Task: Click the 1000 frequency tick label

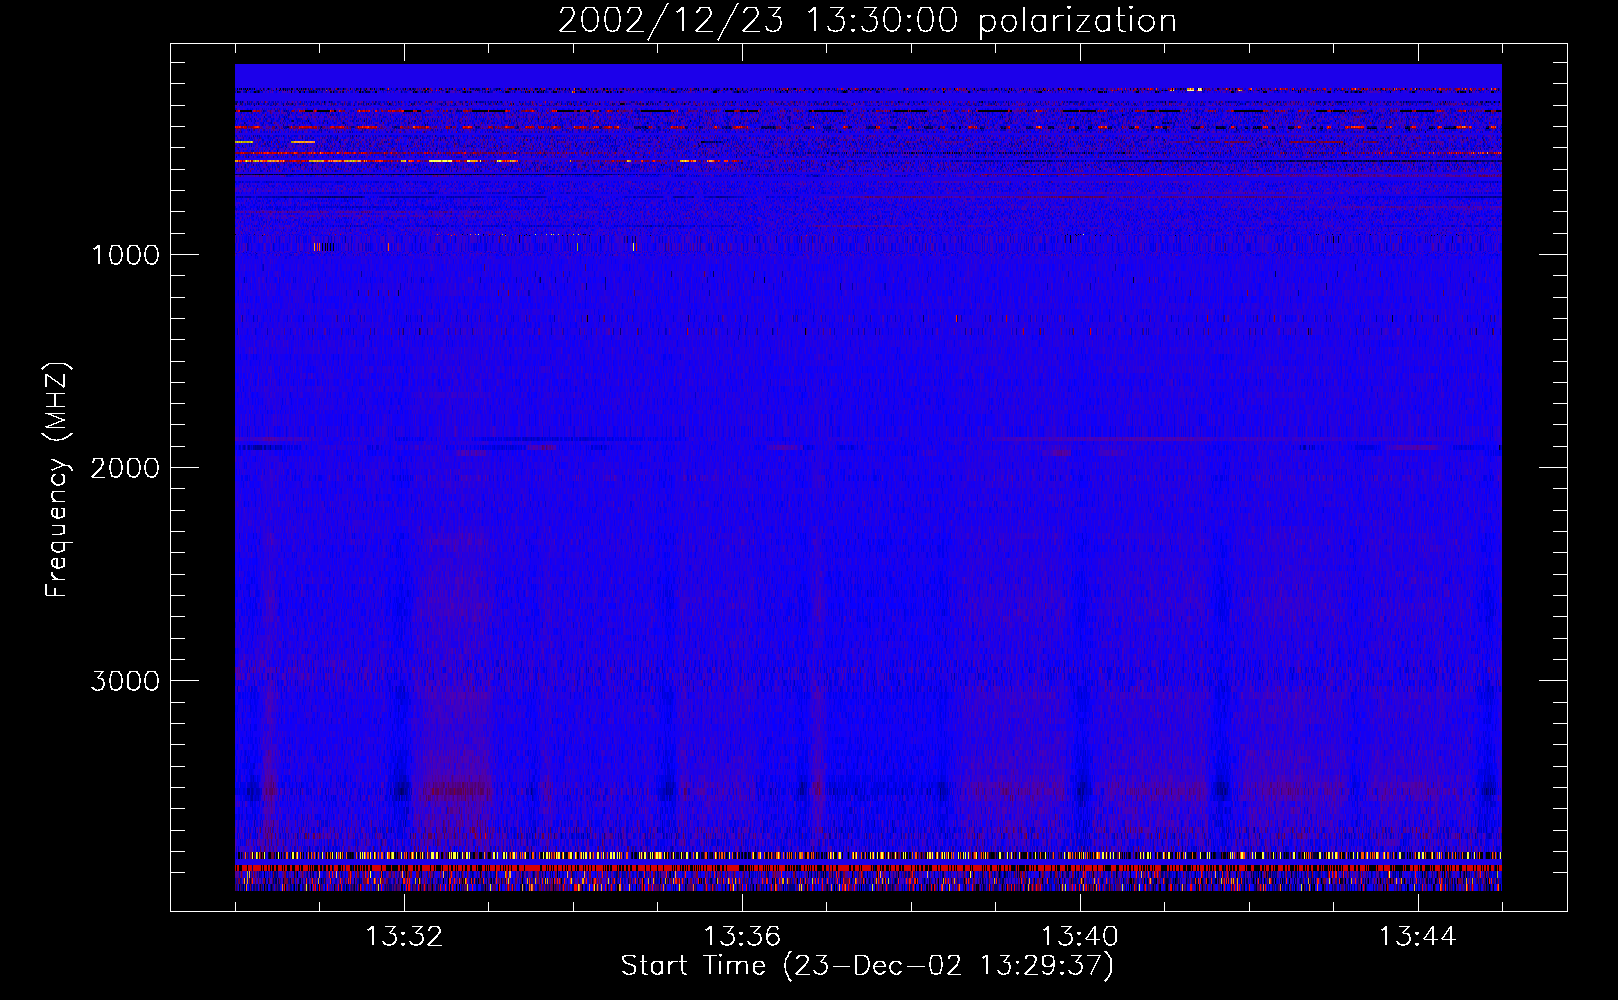Action: coord(125,254)
